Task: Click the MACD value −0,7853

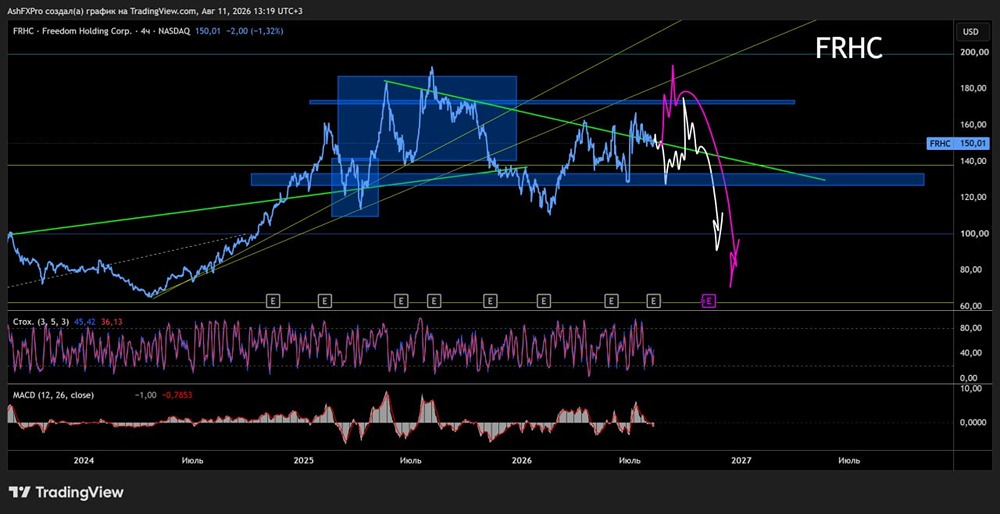Action: click(x=176, y=395)
